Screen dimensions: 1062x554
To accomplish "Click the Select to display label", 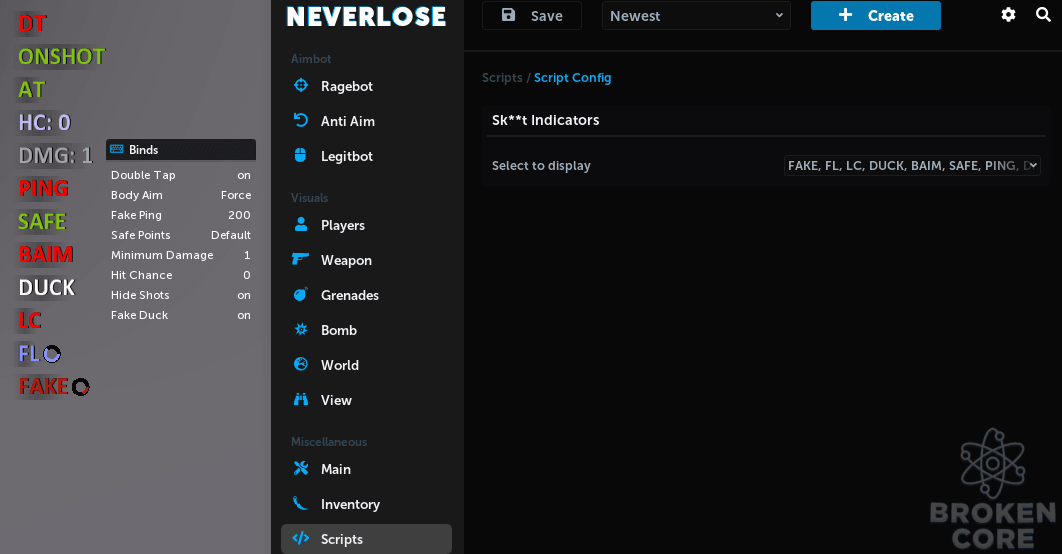I will click(541, 165).
